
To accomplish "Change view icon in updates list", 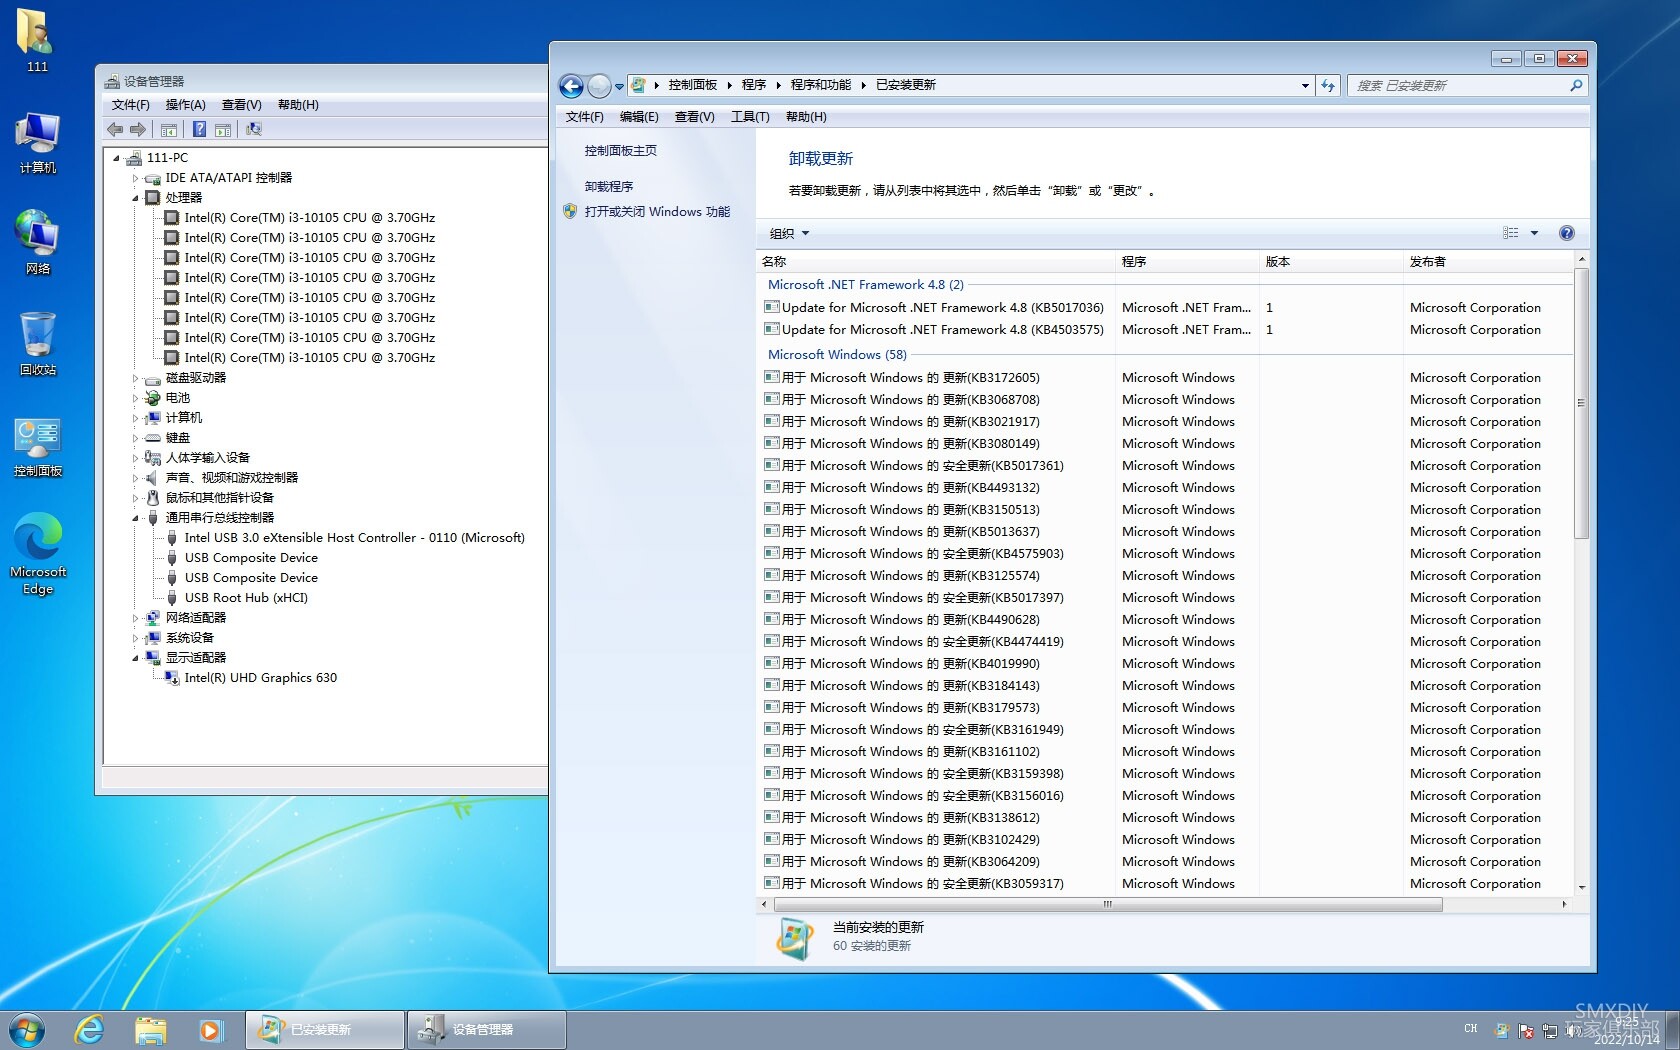I will coord(1510,233).
